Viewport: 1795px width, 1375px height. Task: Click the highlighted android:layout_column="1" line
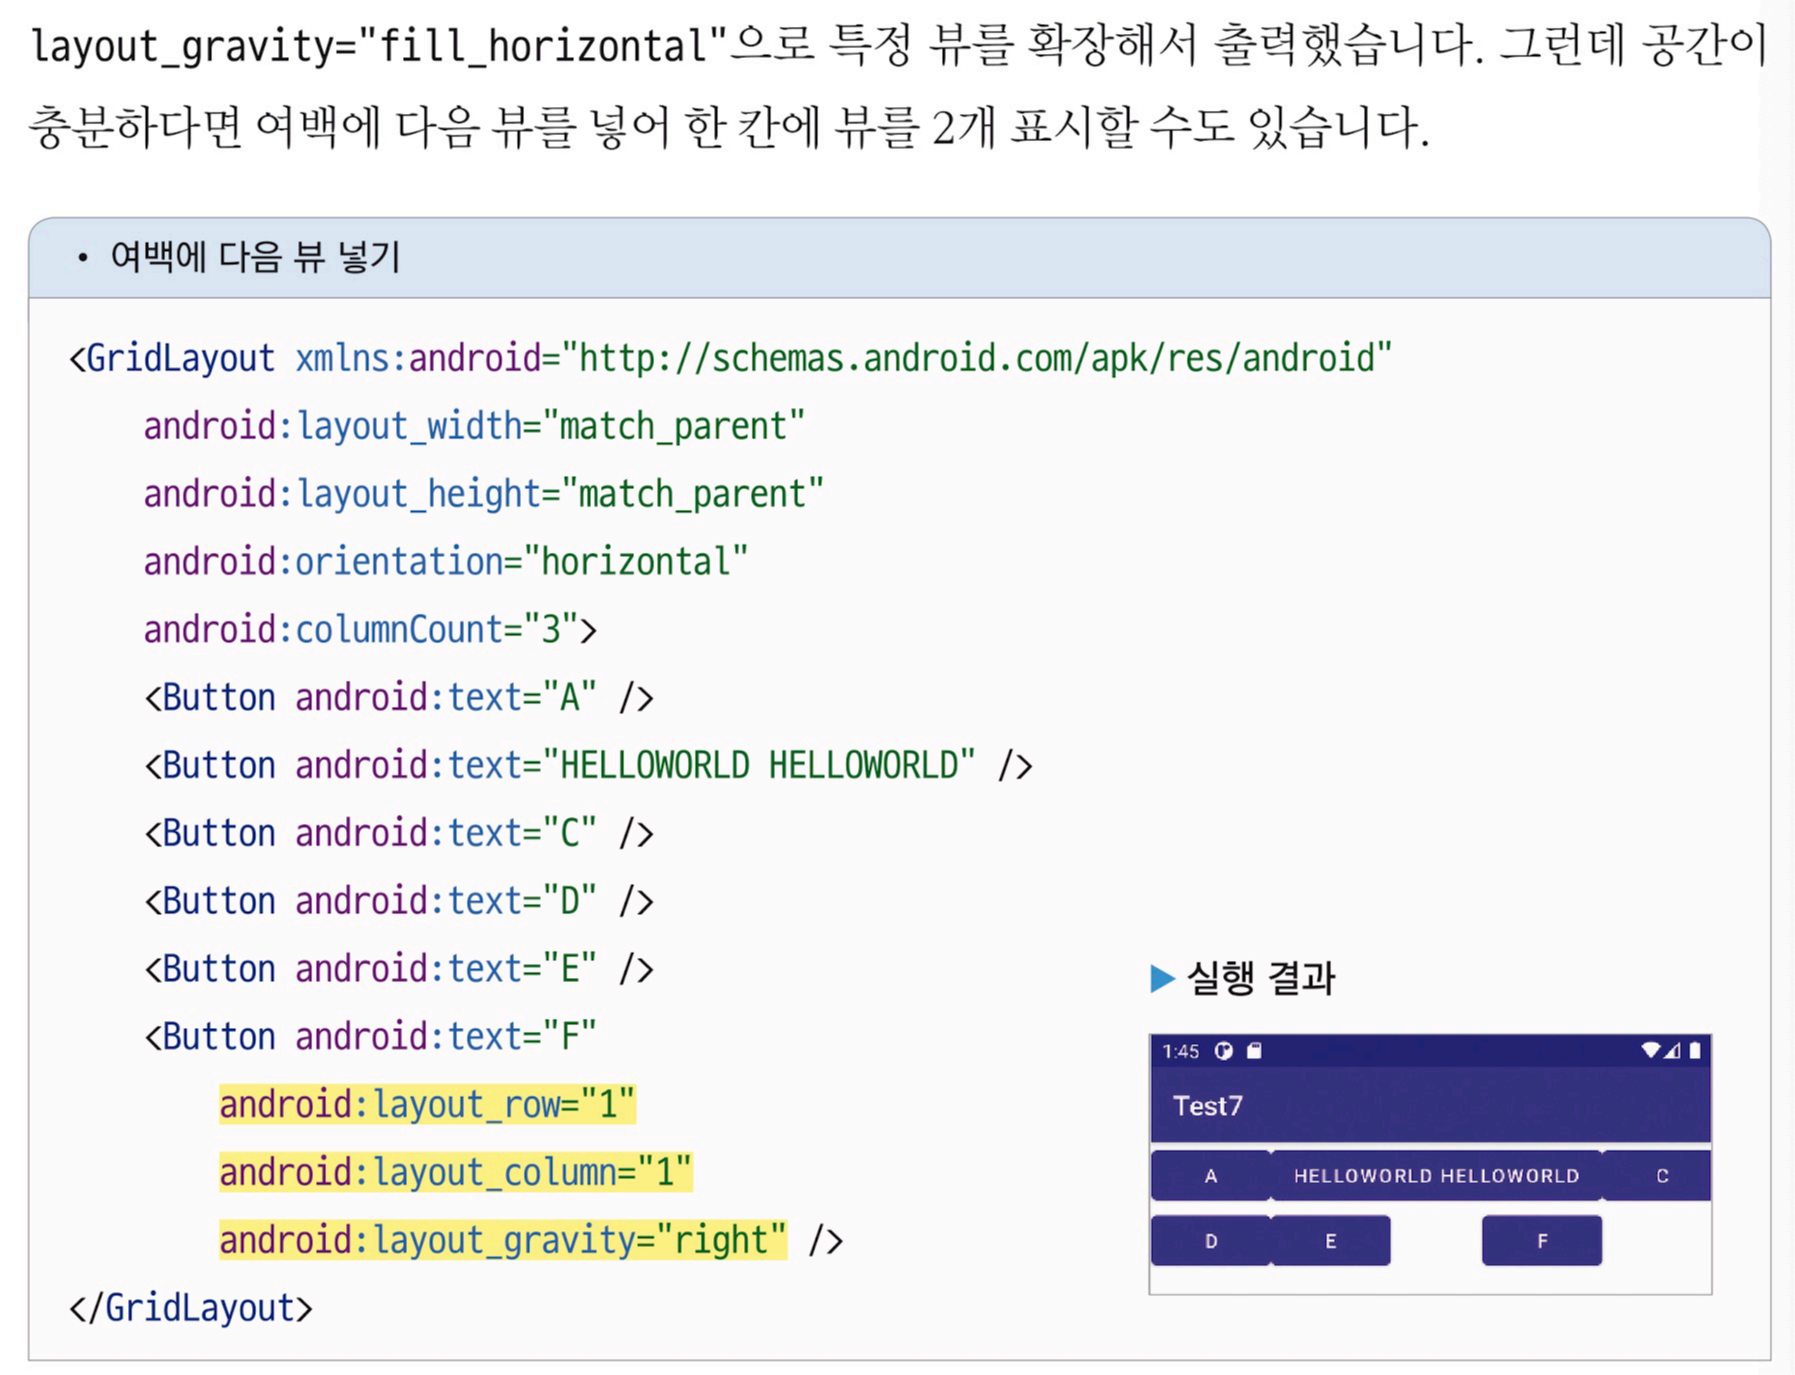456,1173
